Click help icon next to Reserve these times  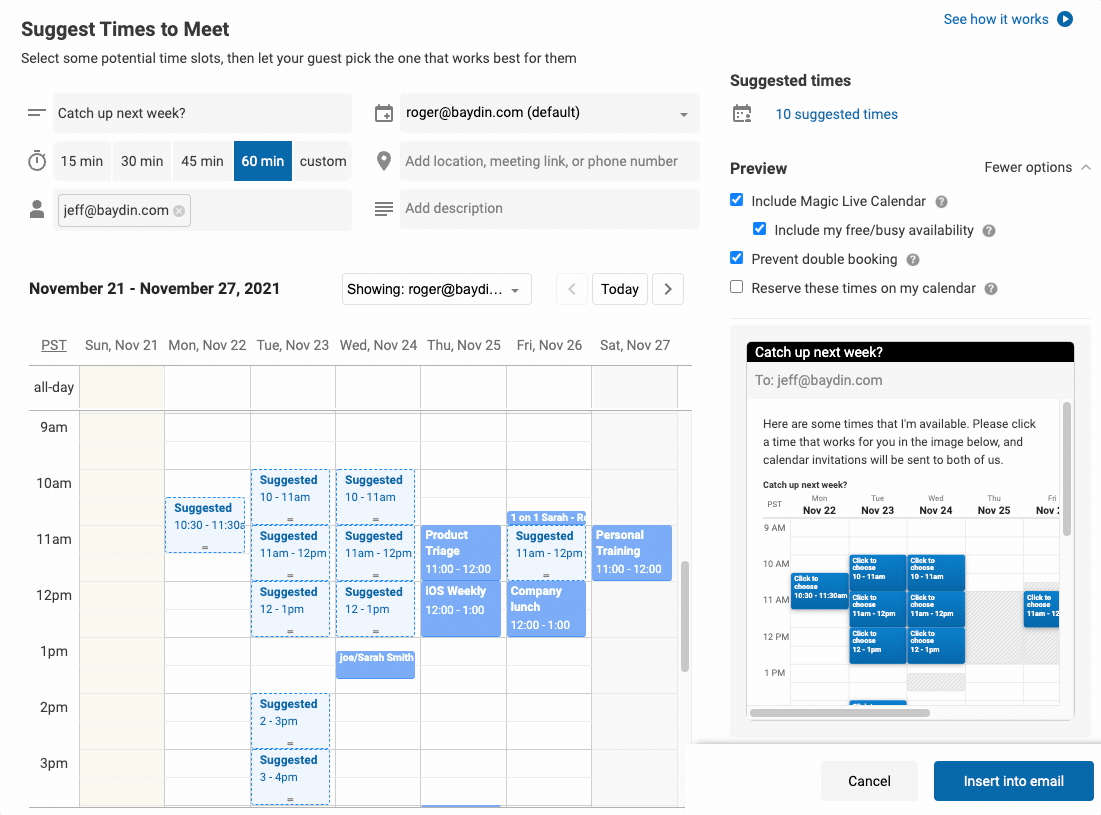pyautogui.click(x=991, y=289)
